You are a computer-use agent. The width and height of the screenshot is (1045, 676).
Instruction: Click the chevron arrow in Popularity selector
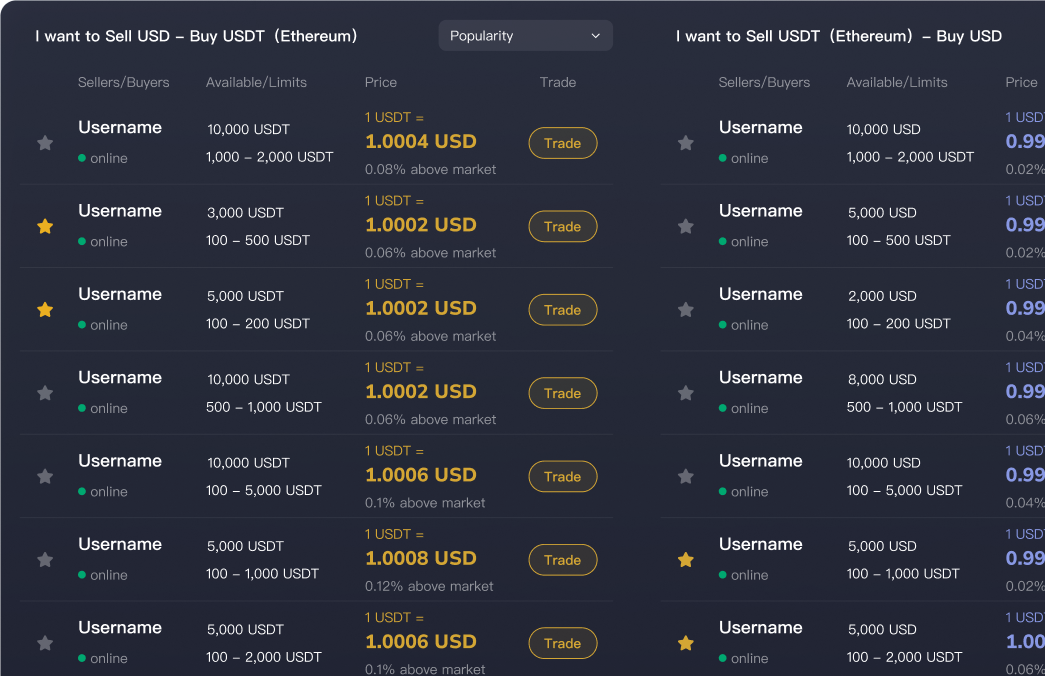[x=596, y=36]
